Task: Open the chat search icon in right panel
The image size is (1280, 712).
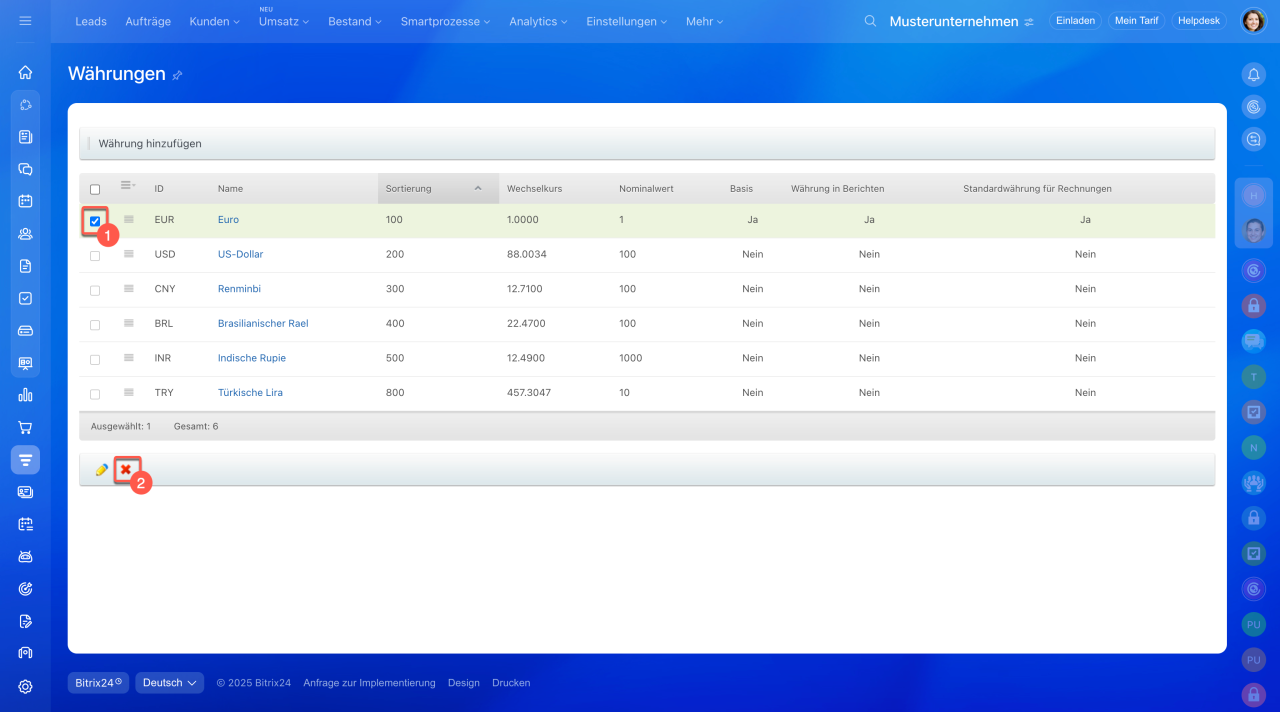Action: click(1253, 139)
